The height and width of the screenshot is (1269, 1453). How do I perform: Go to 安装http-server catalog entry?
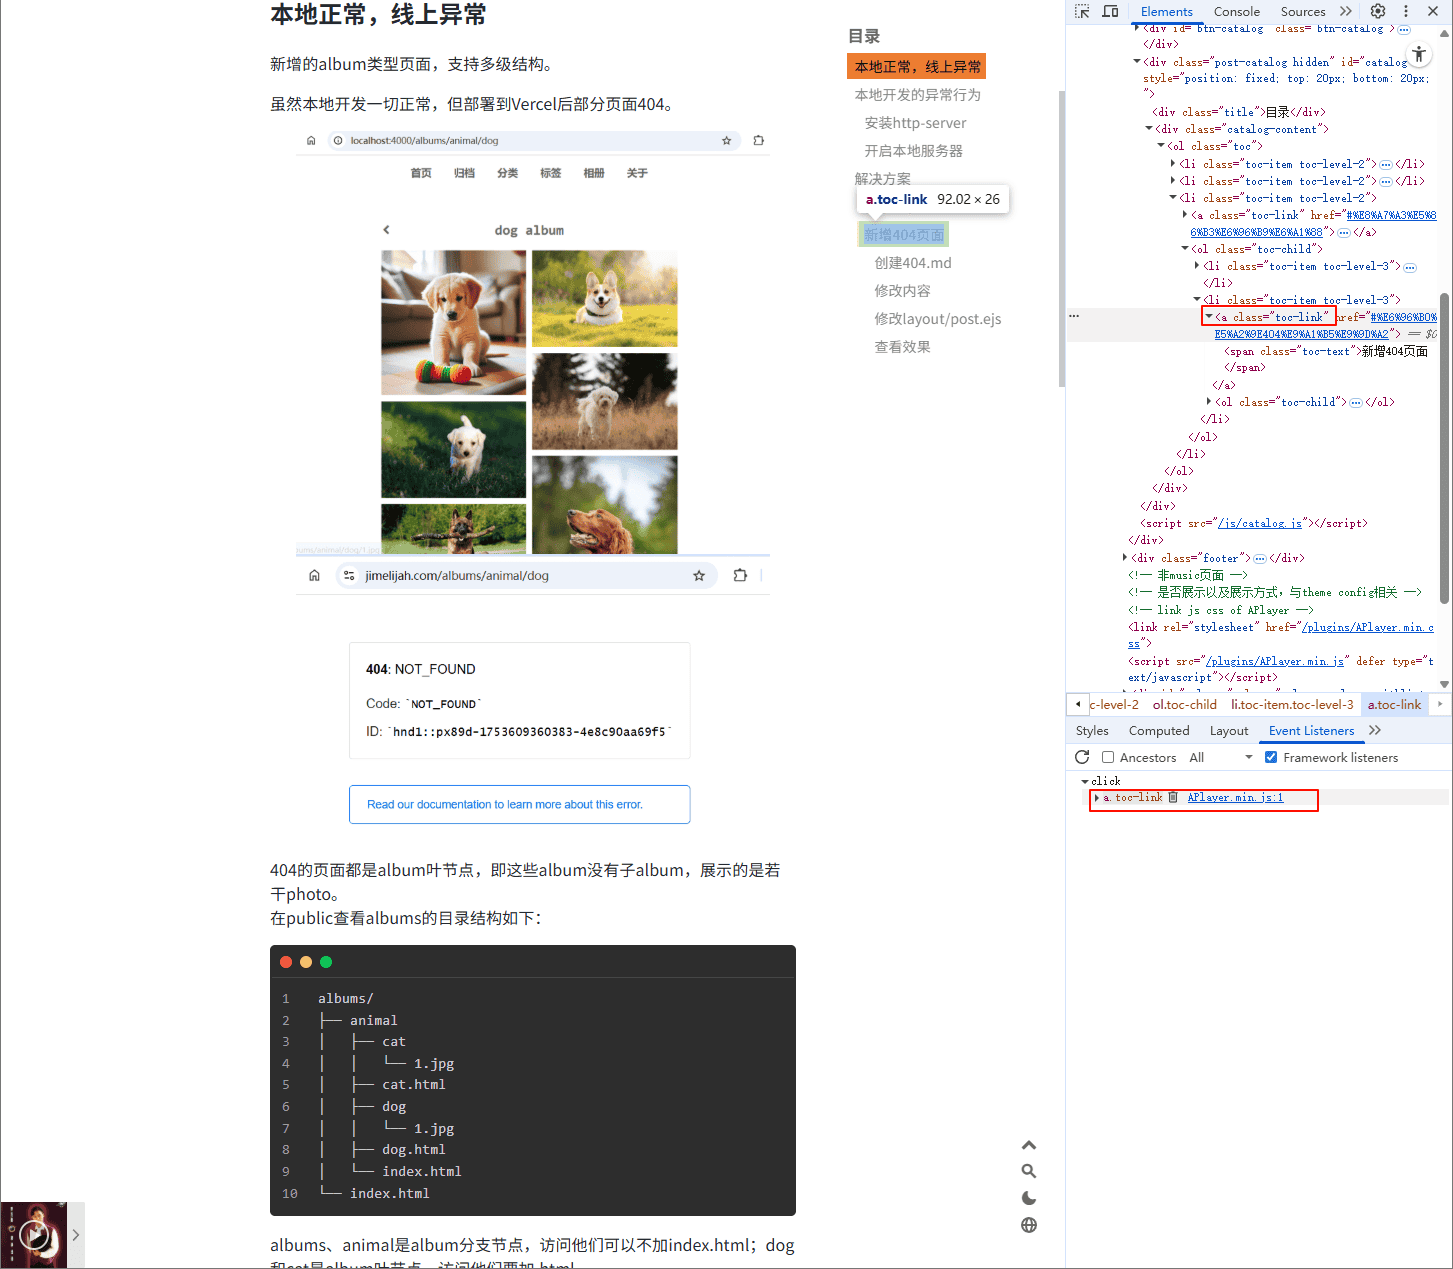pos(915,123)
